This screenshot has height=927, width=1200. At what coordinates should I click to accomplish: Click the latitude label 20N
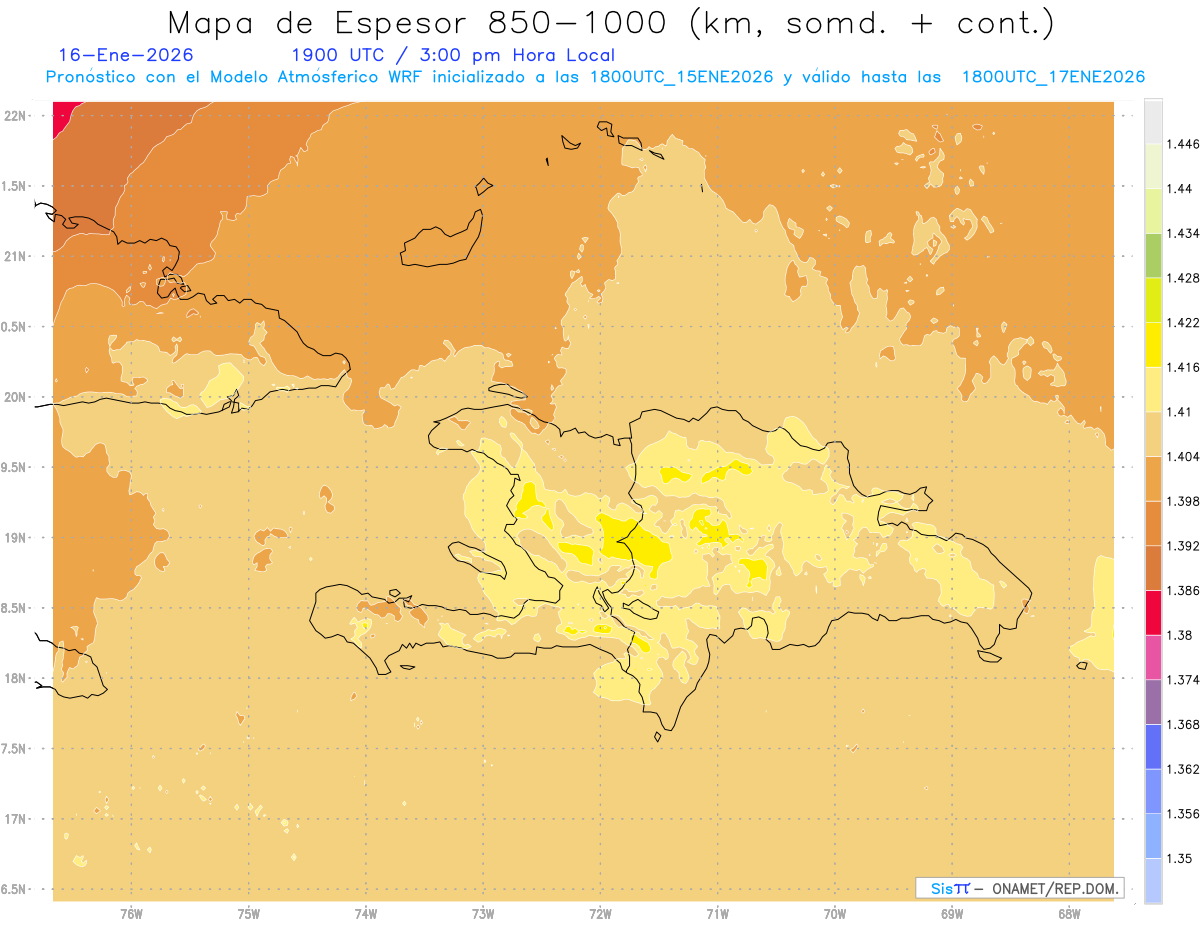tap(15, 397)
